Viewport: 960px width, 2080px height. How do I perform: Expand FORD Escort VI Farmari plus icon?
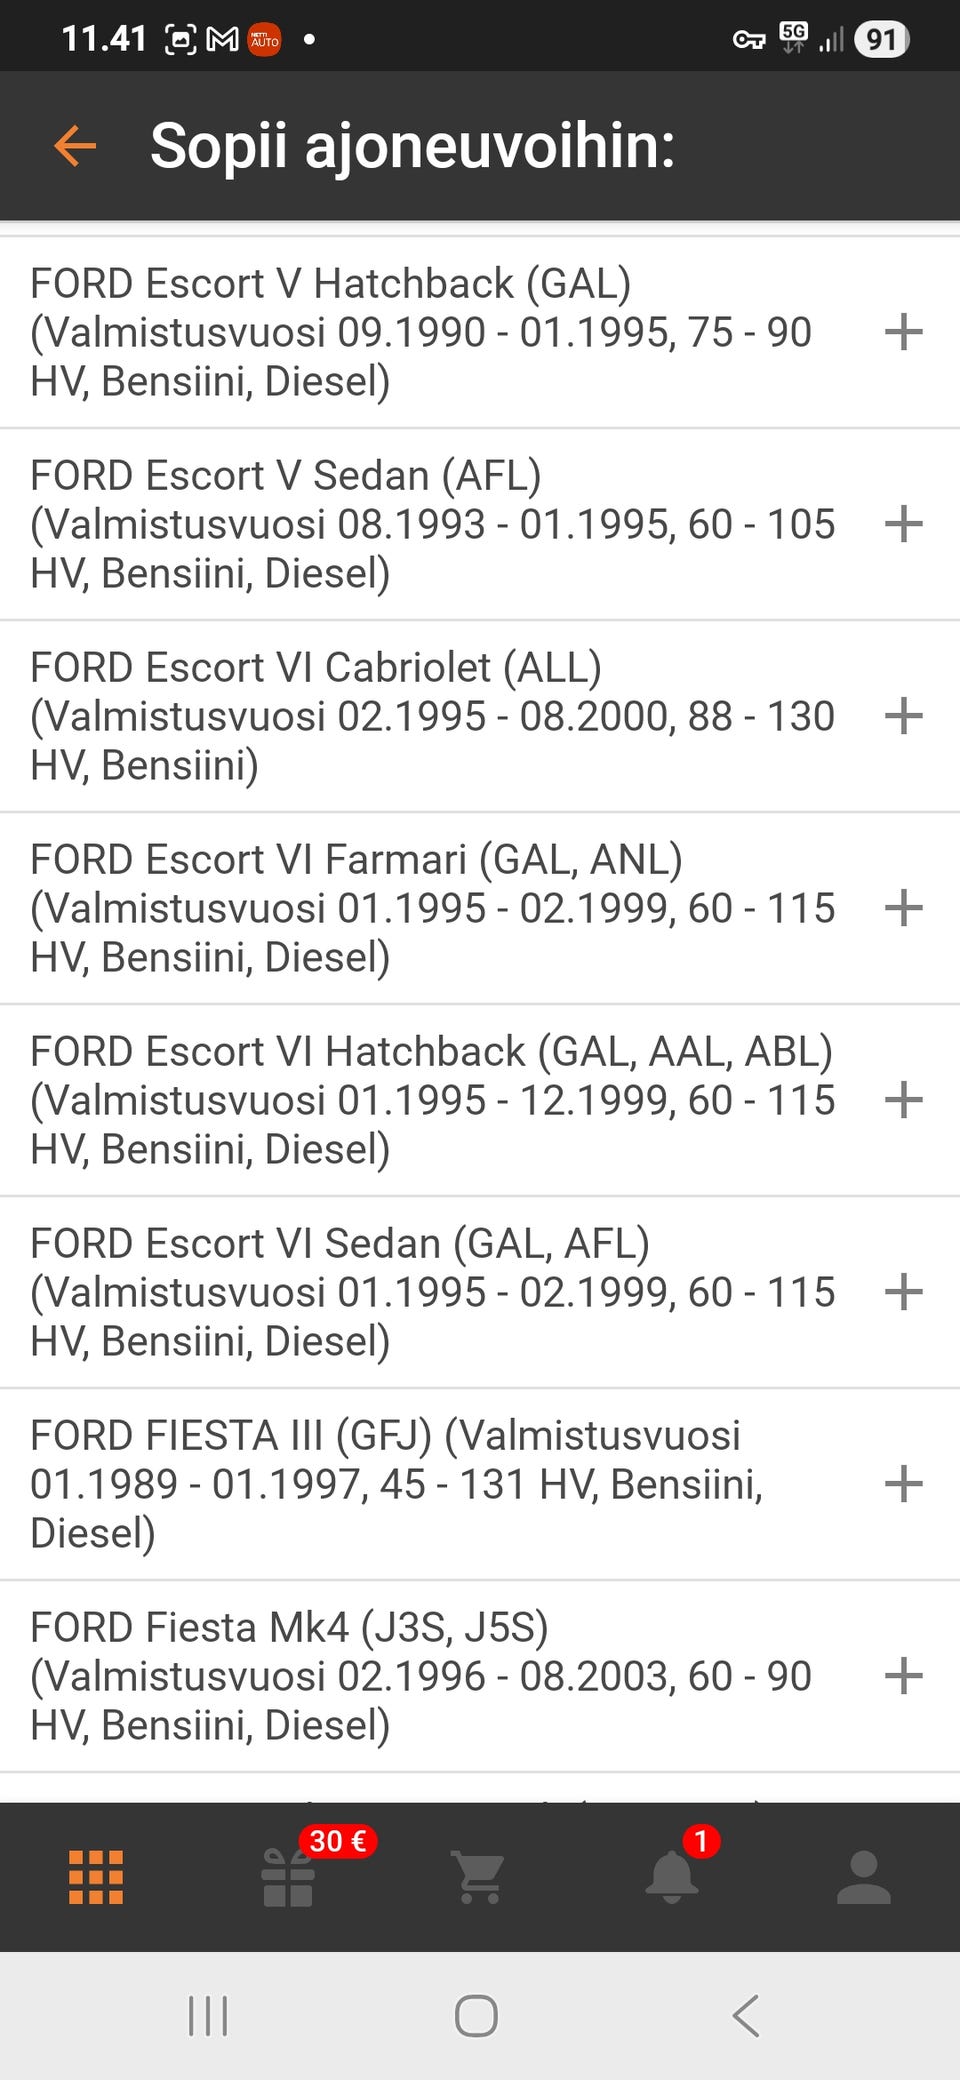pyautogui.click(x=903, y=908)
